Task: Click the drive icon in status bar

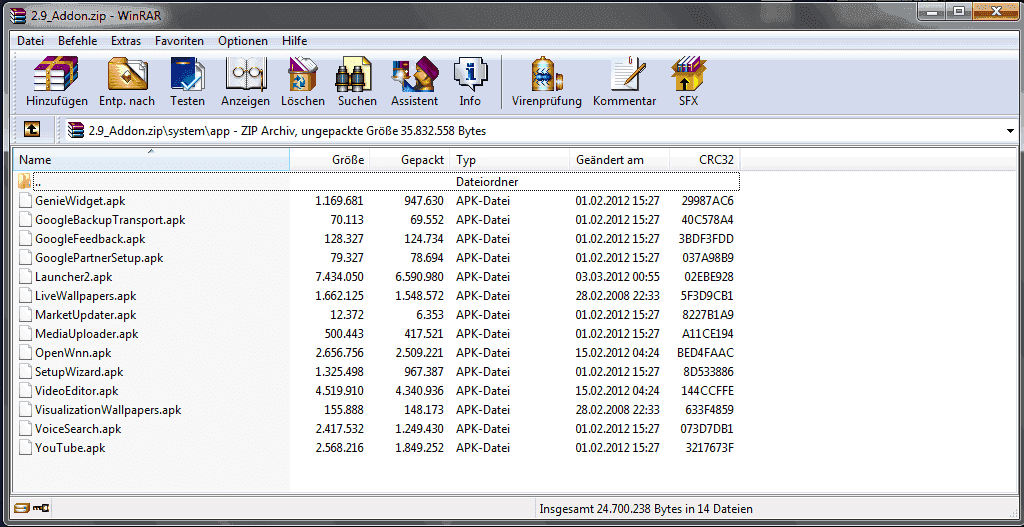Action: point(22,507)
